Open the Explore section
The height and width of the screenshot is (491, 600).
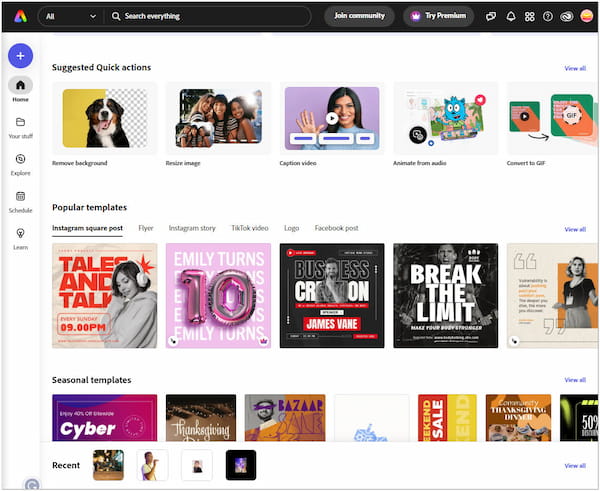pyautogui.click(x=20, y=164)
